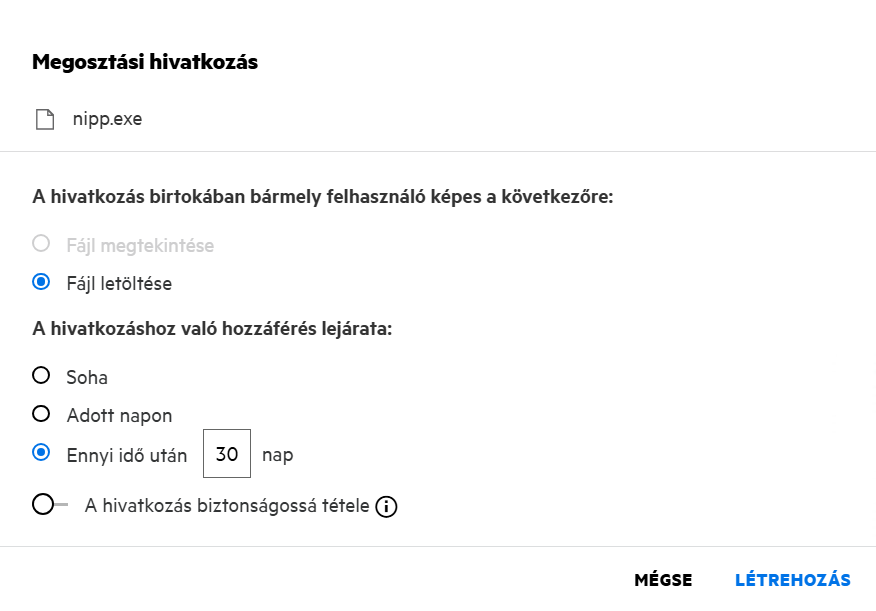Select the greyed-out "Fájl megtekintése" radio button
Screen dimensions: 876x611
(41, 244)
